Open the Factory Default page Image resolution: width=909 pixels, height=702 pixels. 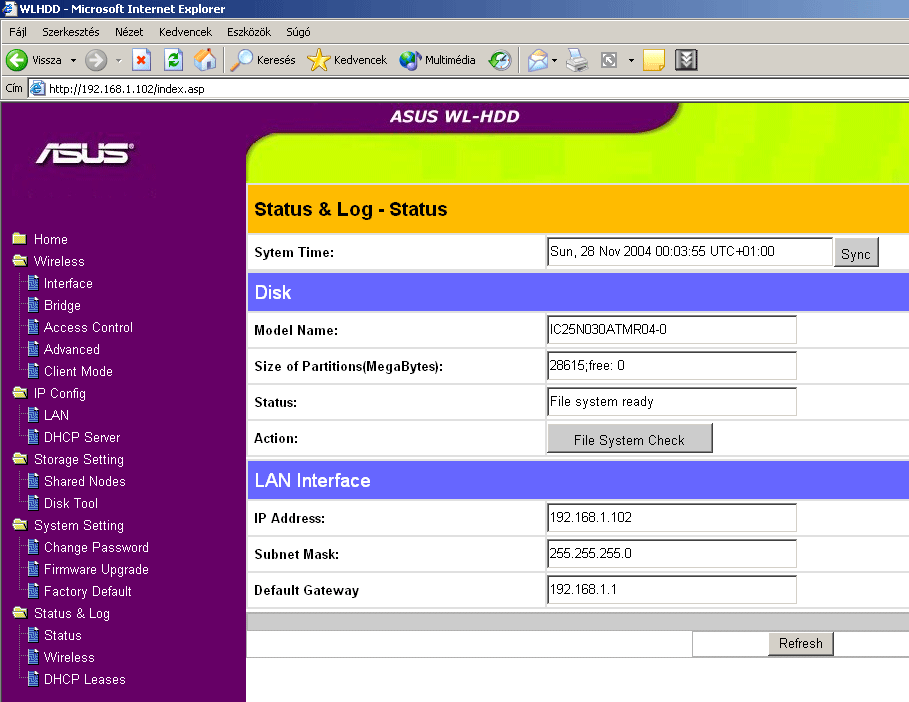(79, 591)
